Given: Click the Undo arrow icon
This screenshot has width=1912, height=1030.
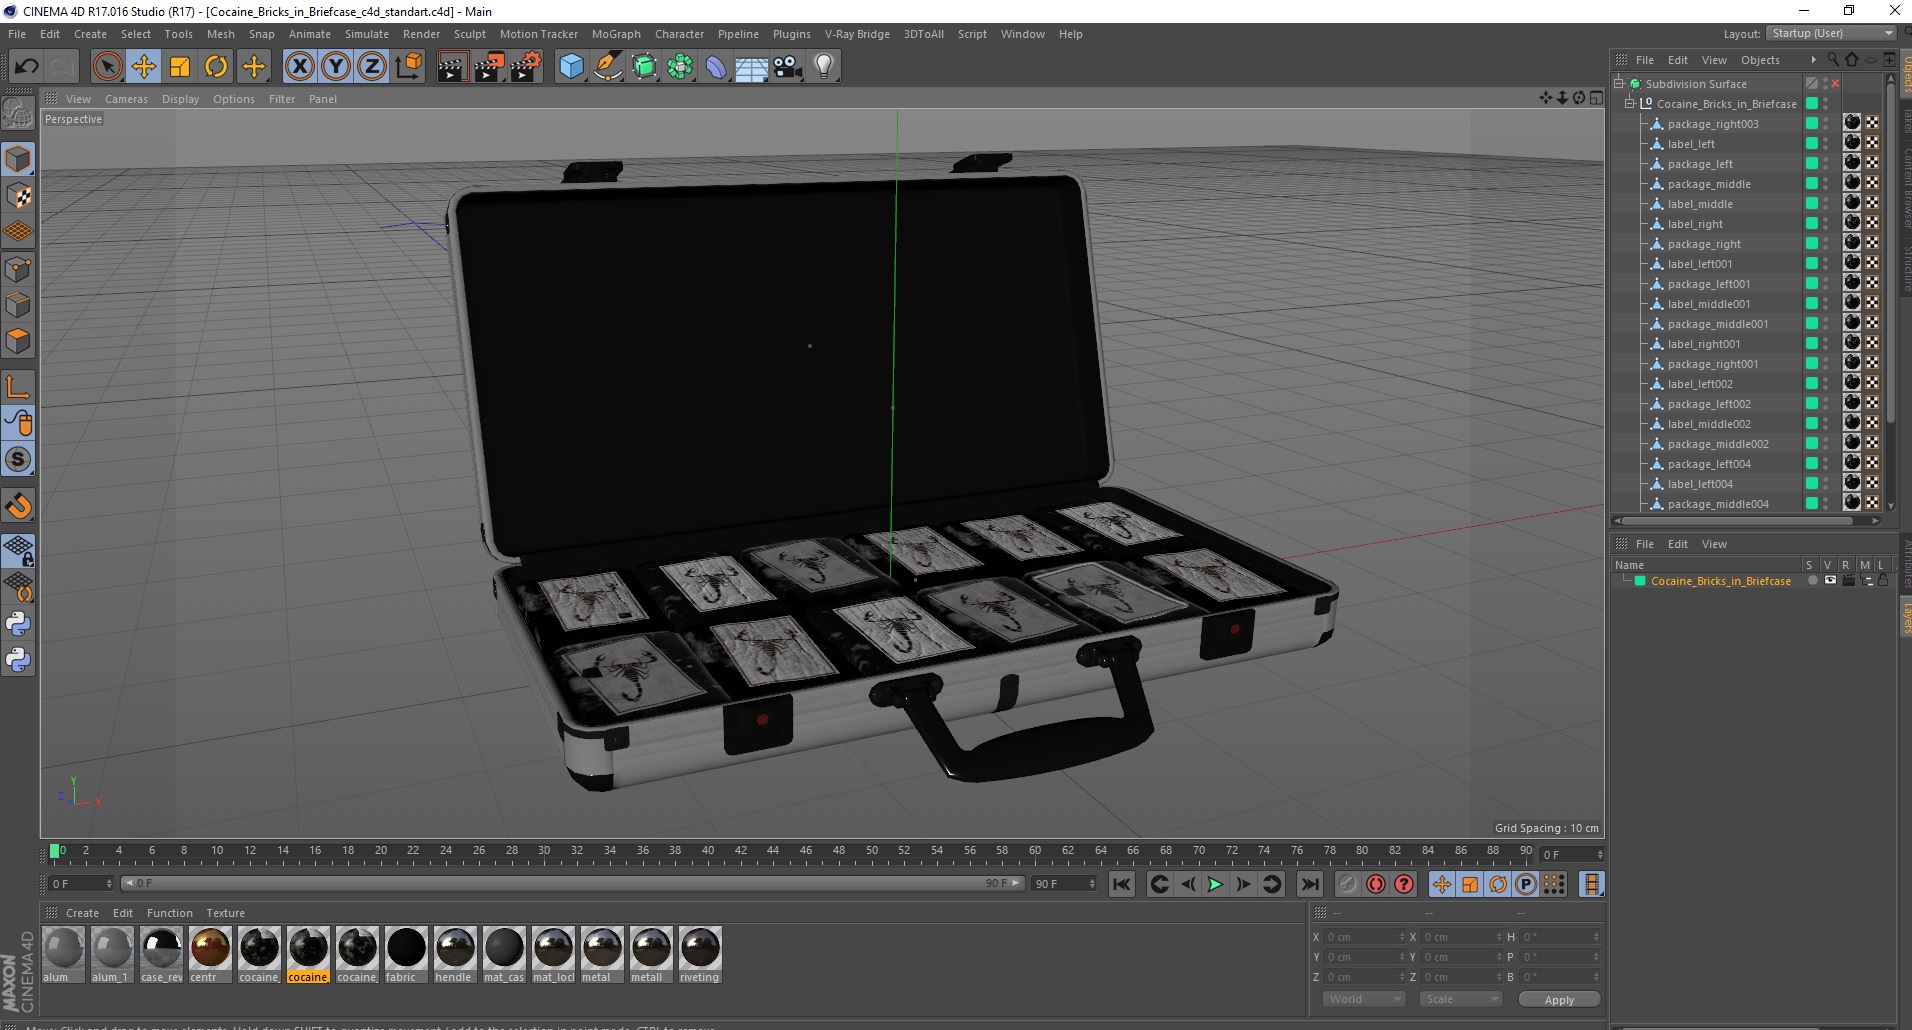Looking at the screenshot, I should point(27,67).
